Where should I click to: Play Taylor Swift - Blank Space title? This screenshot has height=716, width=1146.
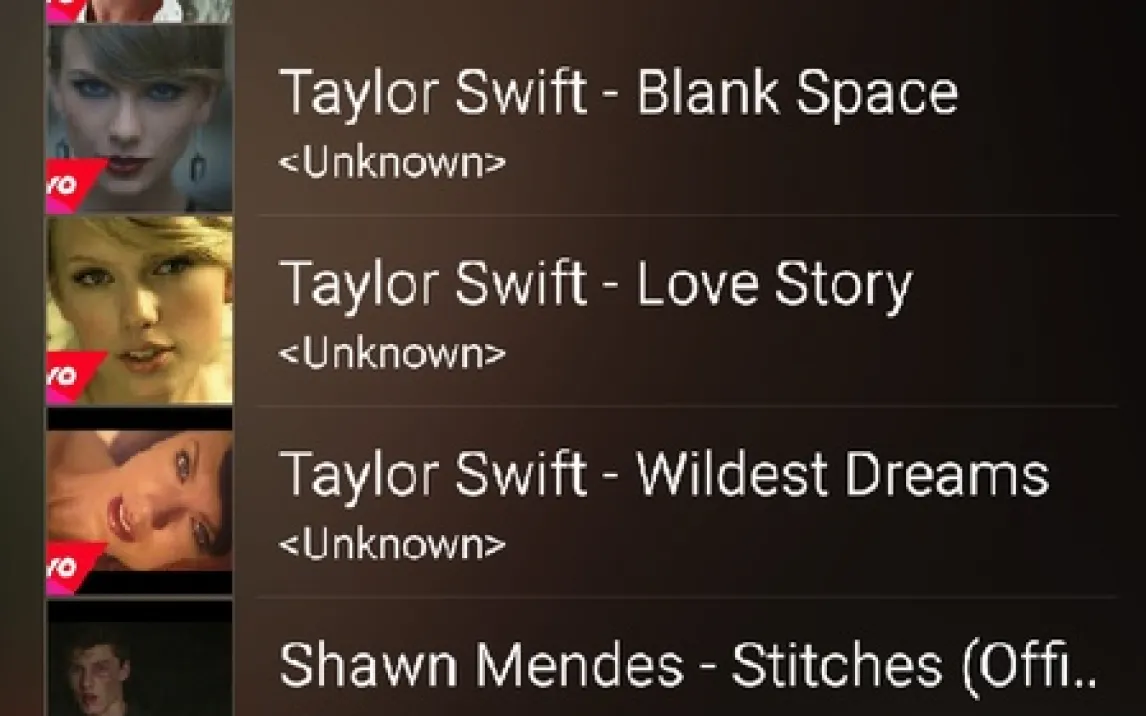click(618, 93)
